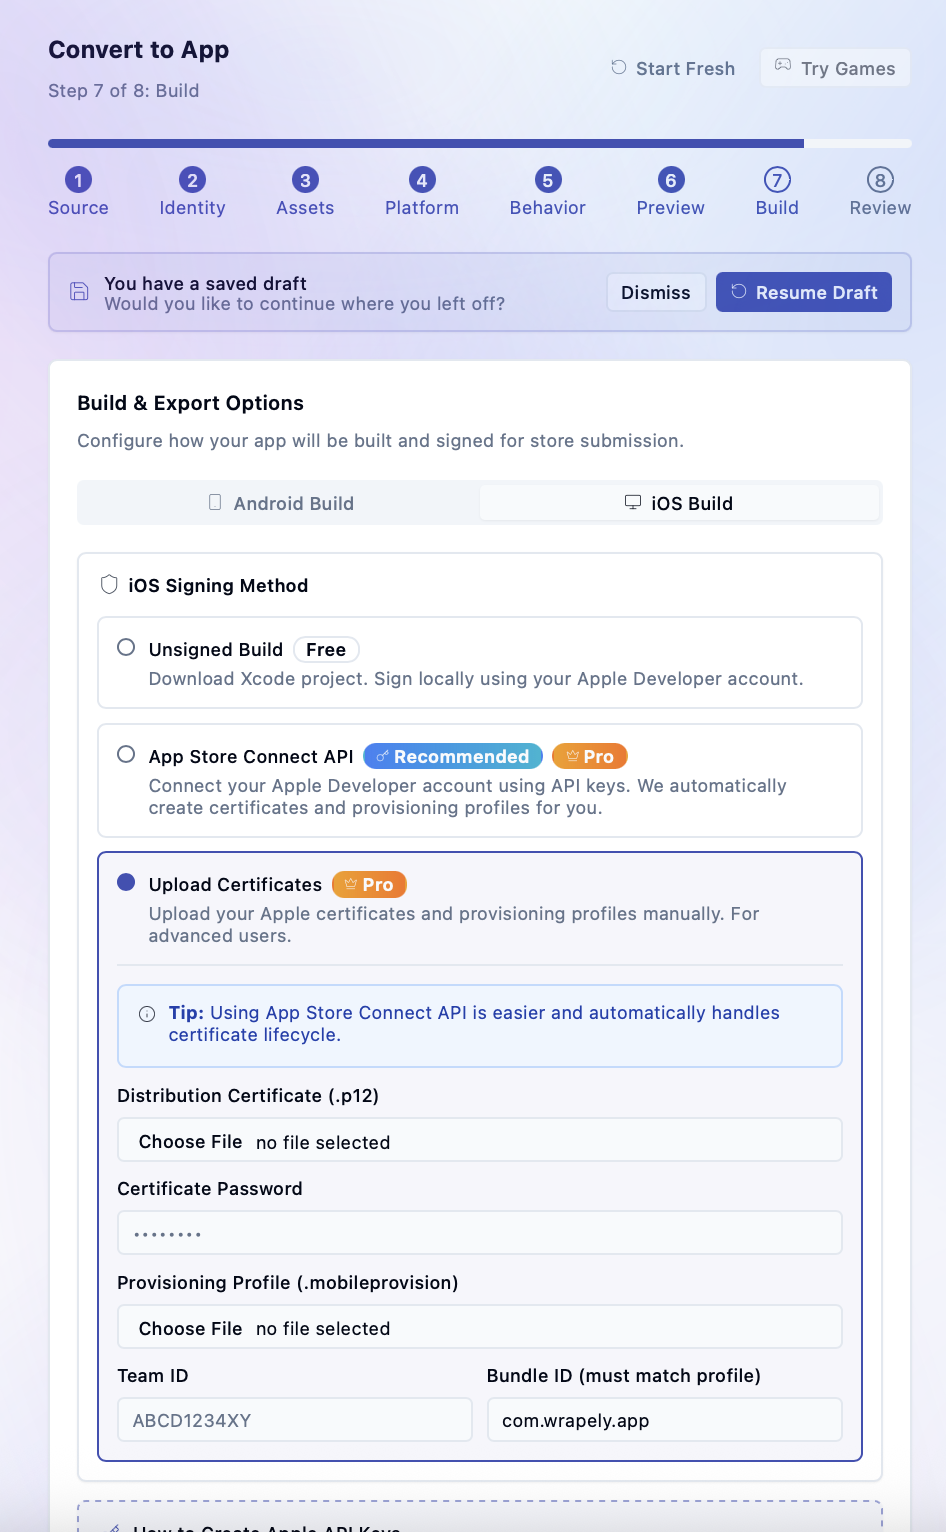Dismiss the saved draft notification
This screenshot has height=1532, width=946.
656,292
